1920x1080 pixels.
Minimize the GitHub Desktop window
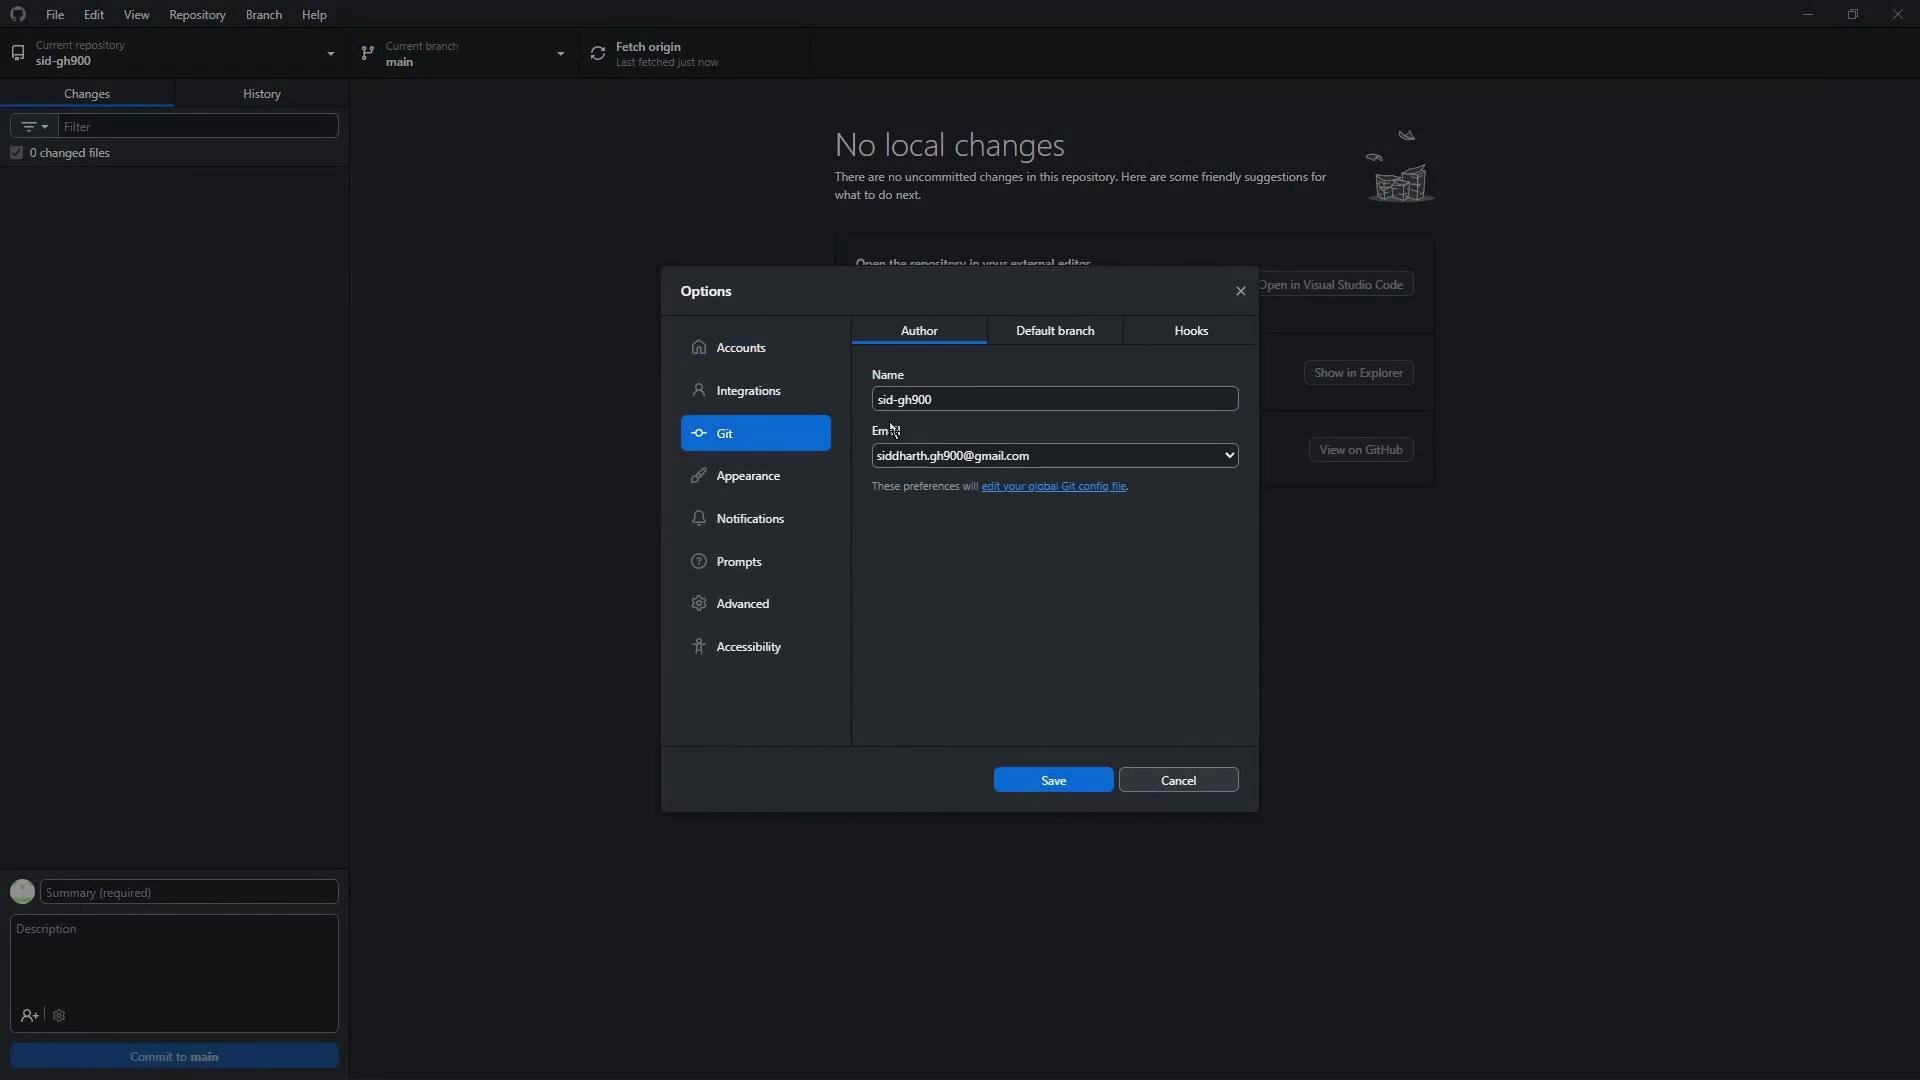pos(1807,14)
